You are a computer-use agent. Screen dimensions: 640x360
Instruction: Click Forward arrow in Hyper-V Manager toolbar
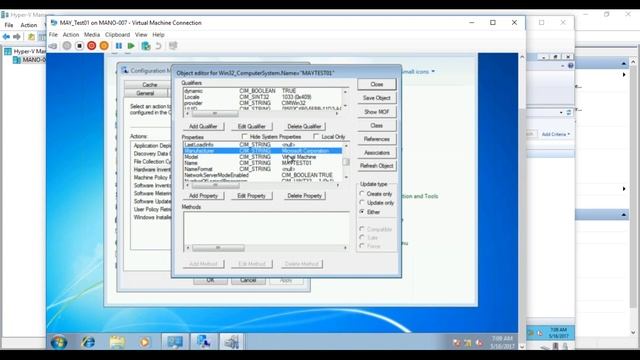[x=17, y=37]
